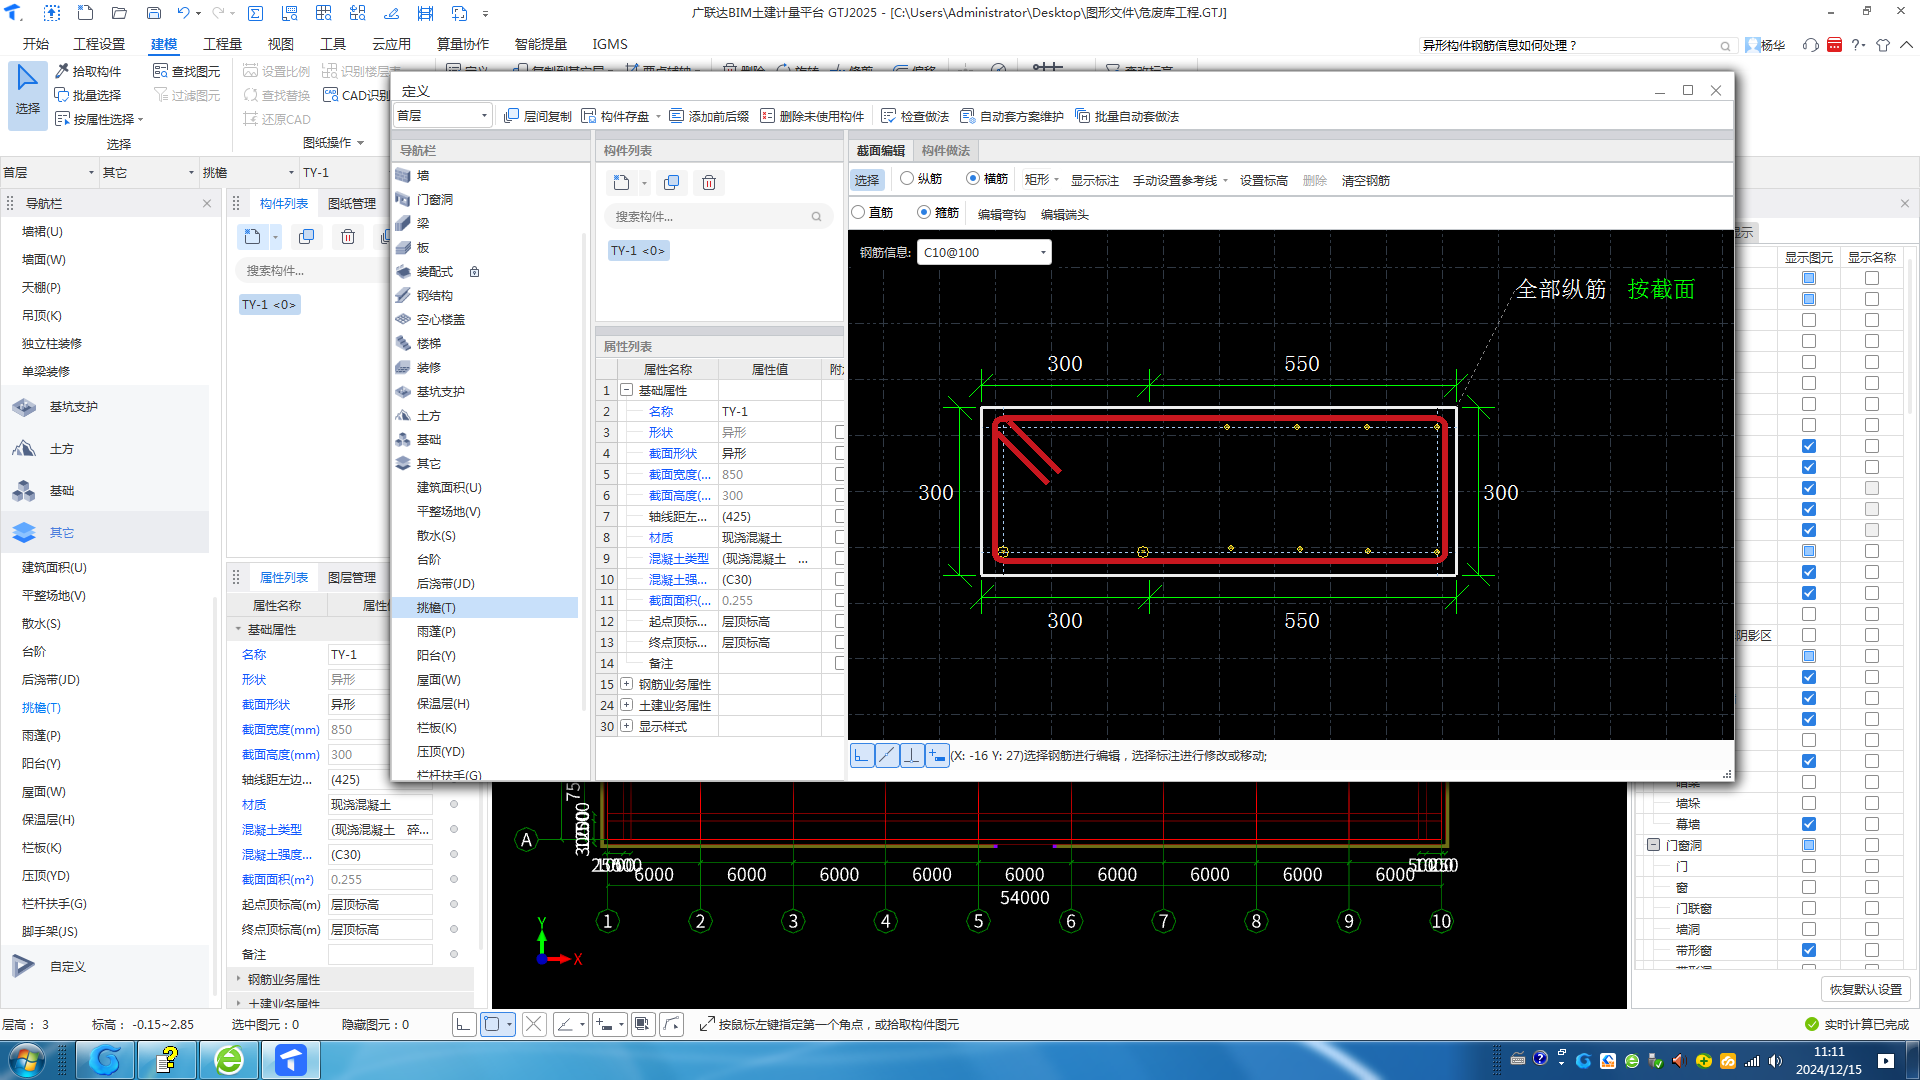
Task: Click the 查找图元 find element icon
Action: 160,71
